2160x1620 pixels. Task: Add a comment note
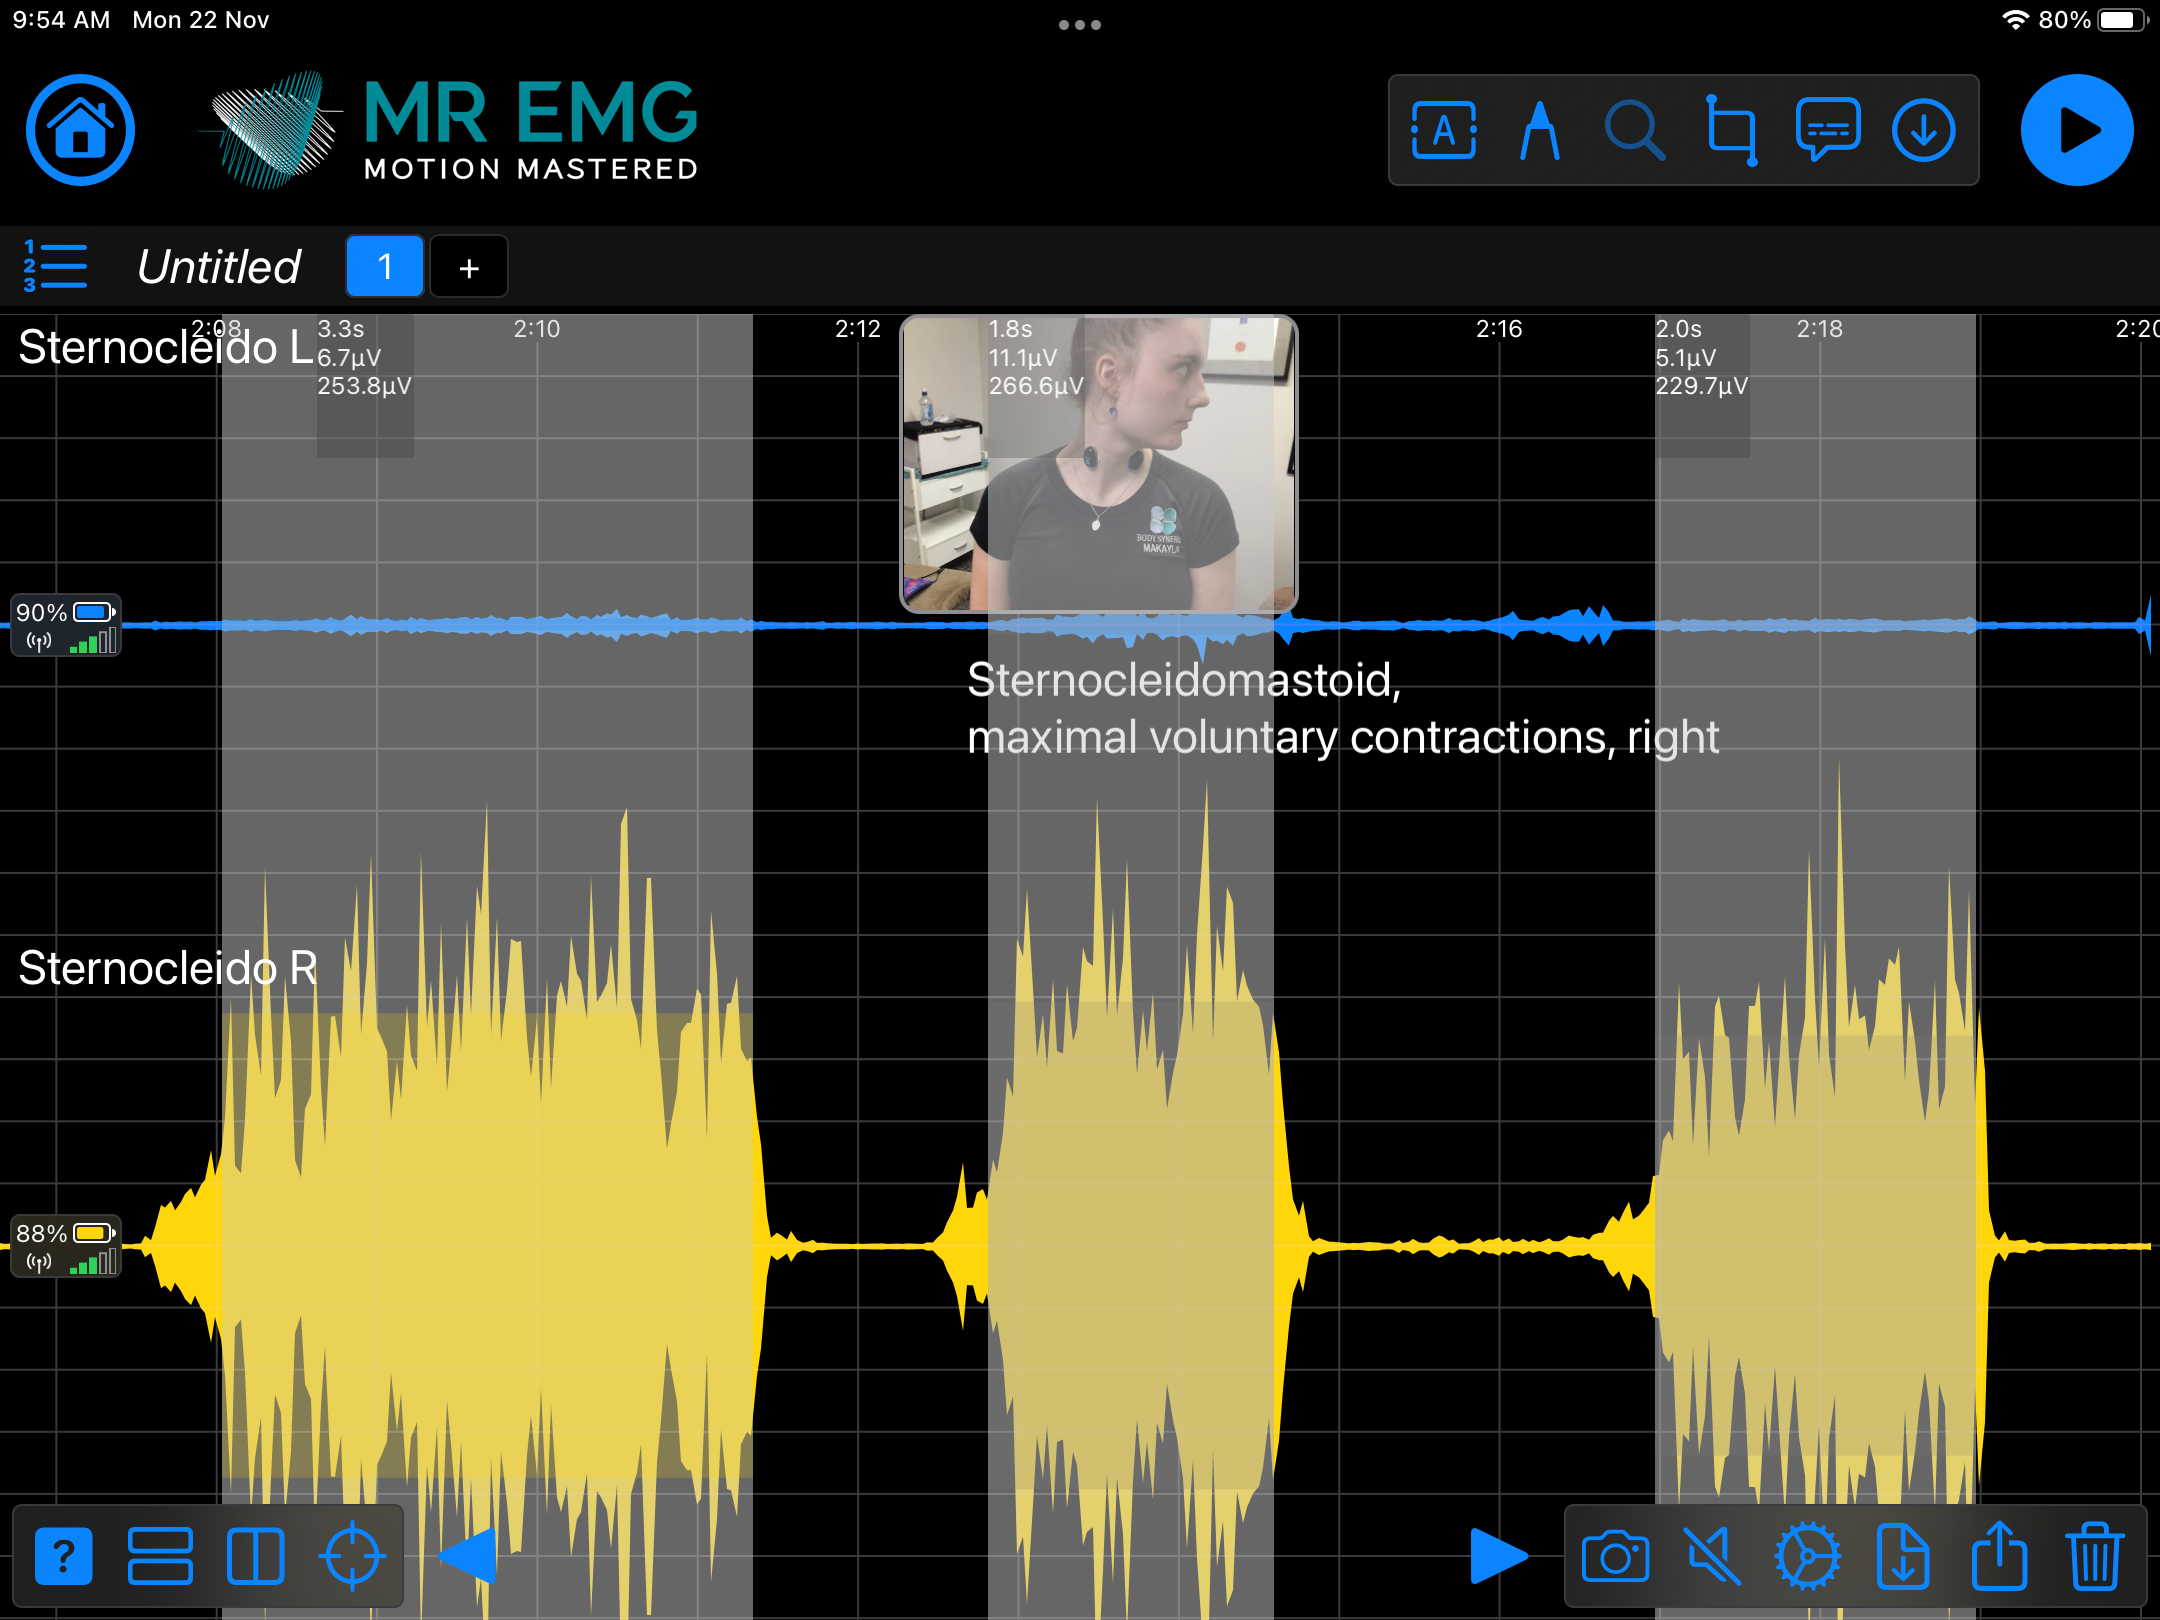[1828, 130]
